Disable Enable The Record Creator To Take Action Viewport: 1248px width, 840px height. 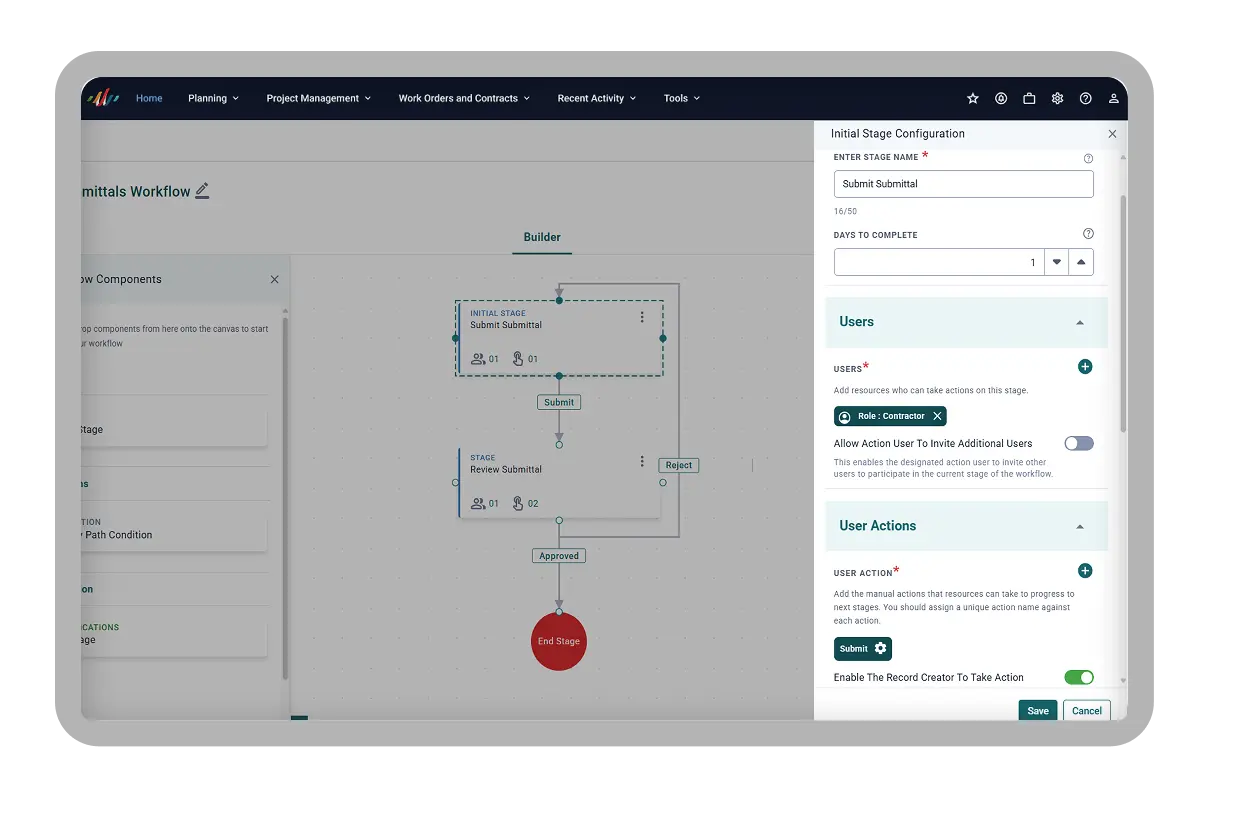(1079, 677)
